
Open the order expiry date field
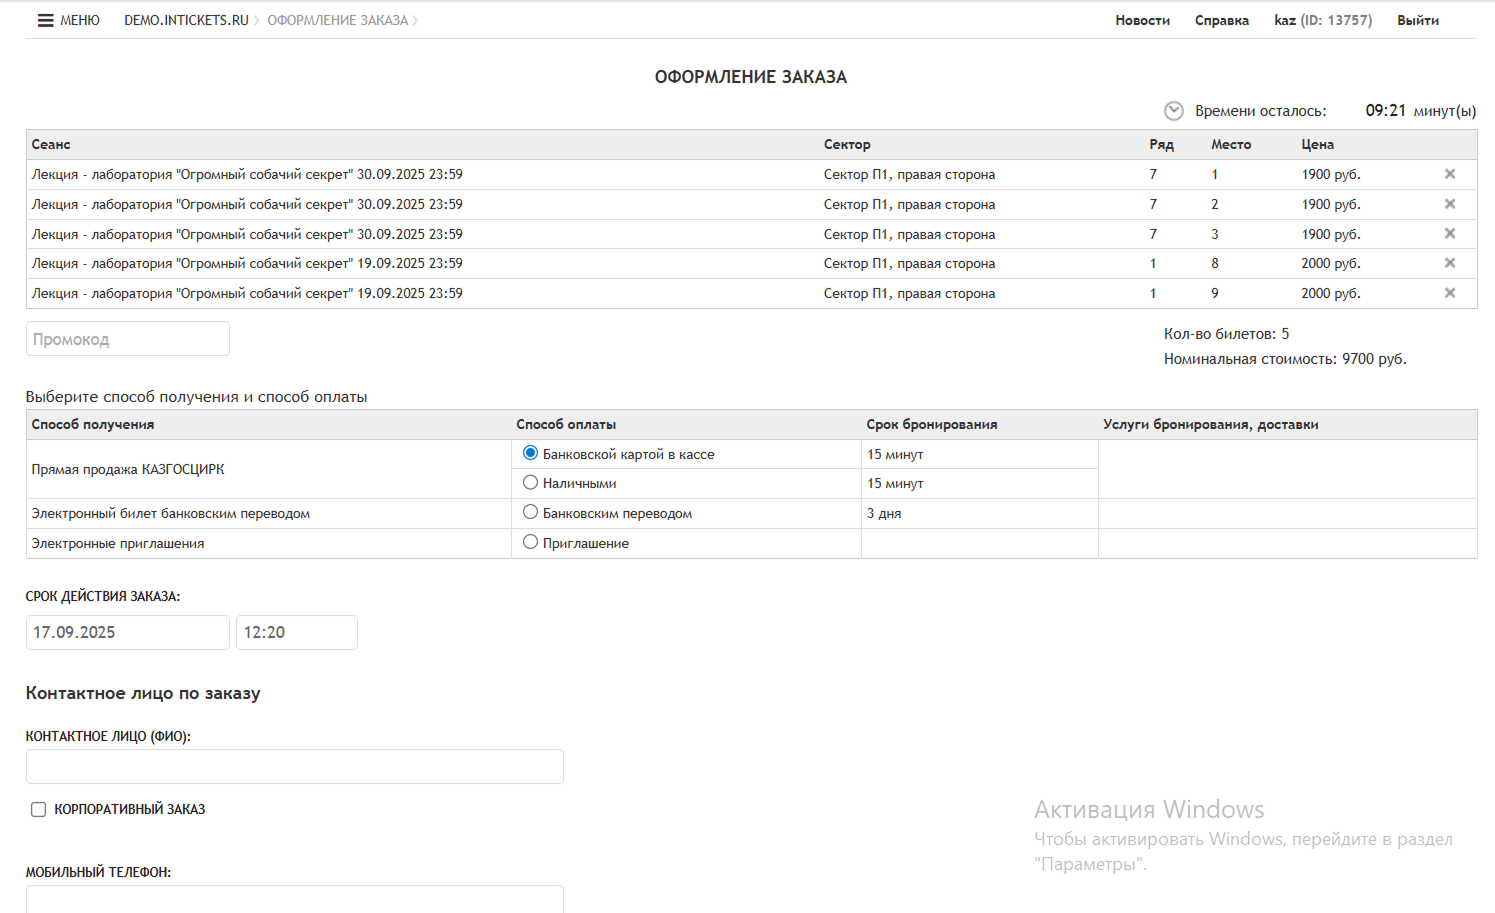128,632
